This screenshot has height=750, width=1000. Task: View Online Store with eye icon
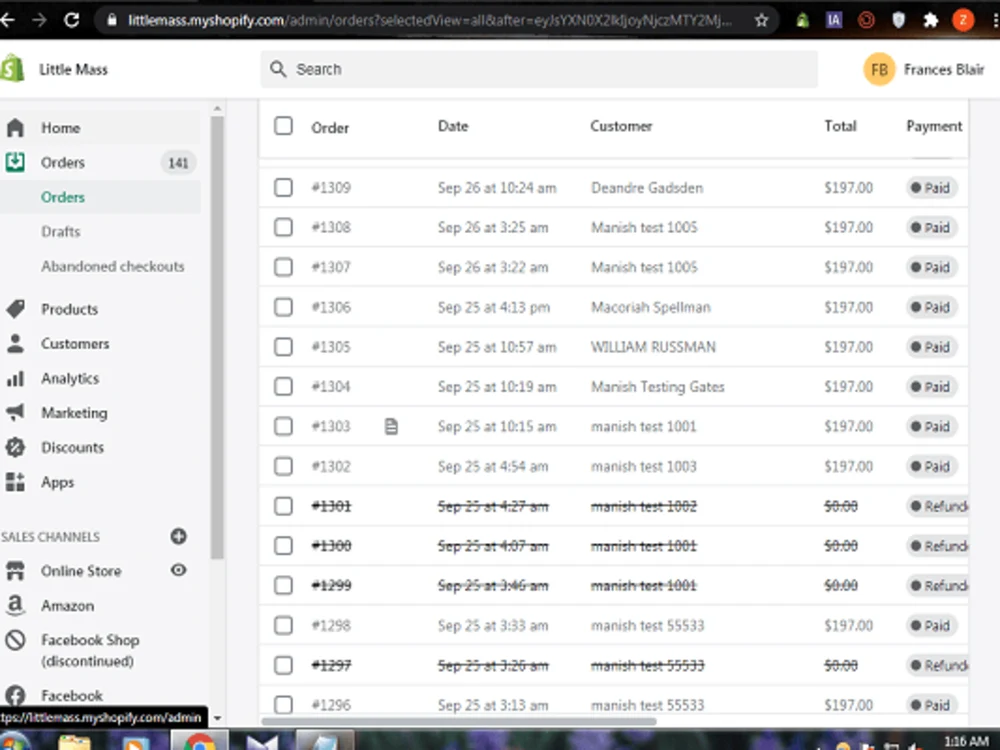tap(179, 570)
